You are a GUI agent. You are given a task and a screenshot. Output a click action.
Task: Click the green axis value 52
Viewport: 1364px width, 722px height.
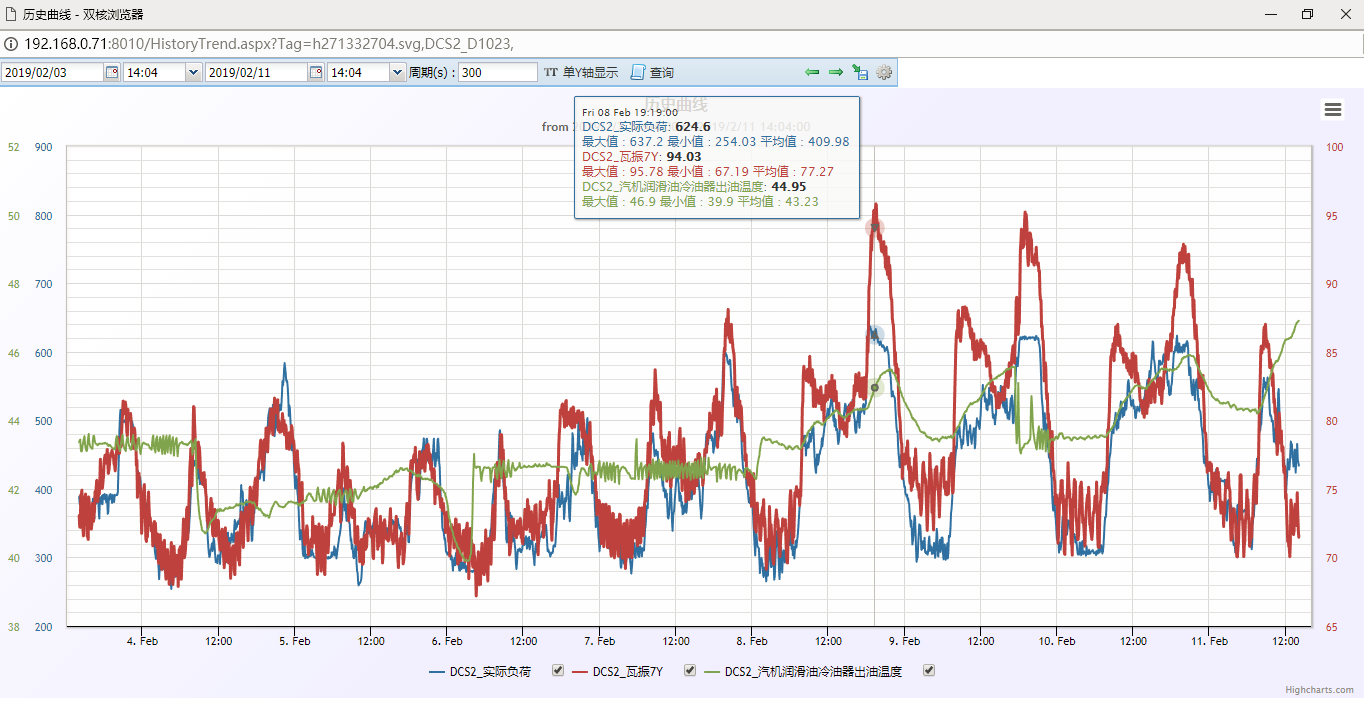click(x=13, y=147)
